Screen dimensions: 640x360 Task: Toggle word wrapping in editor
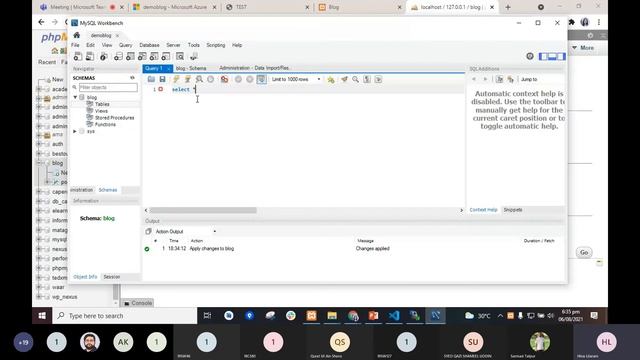[x=378, y=79]
